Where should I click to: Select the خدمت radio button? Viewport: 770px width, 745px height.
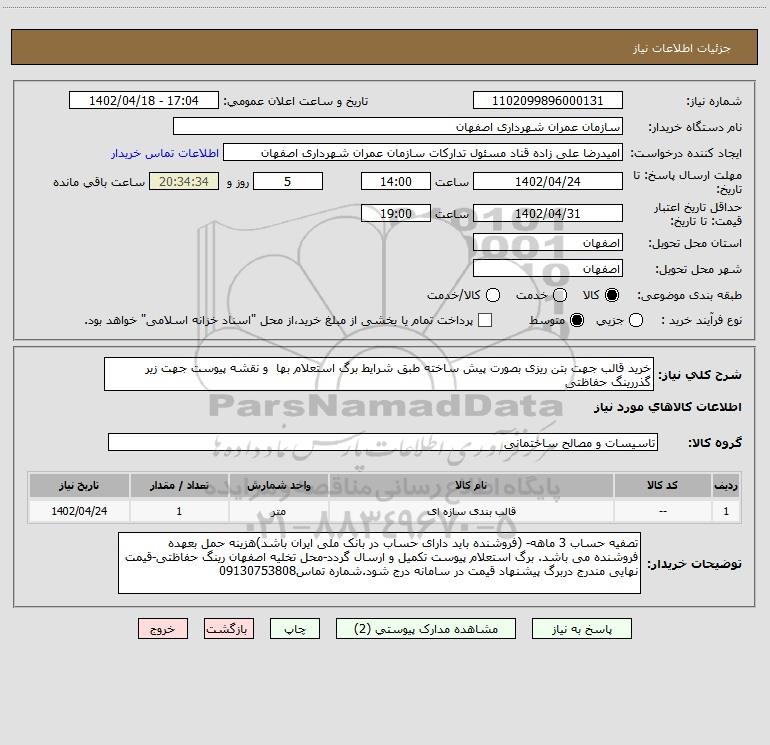[560, 295]
